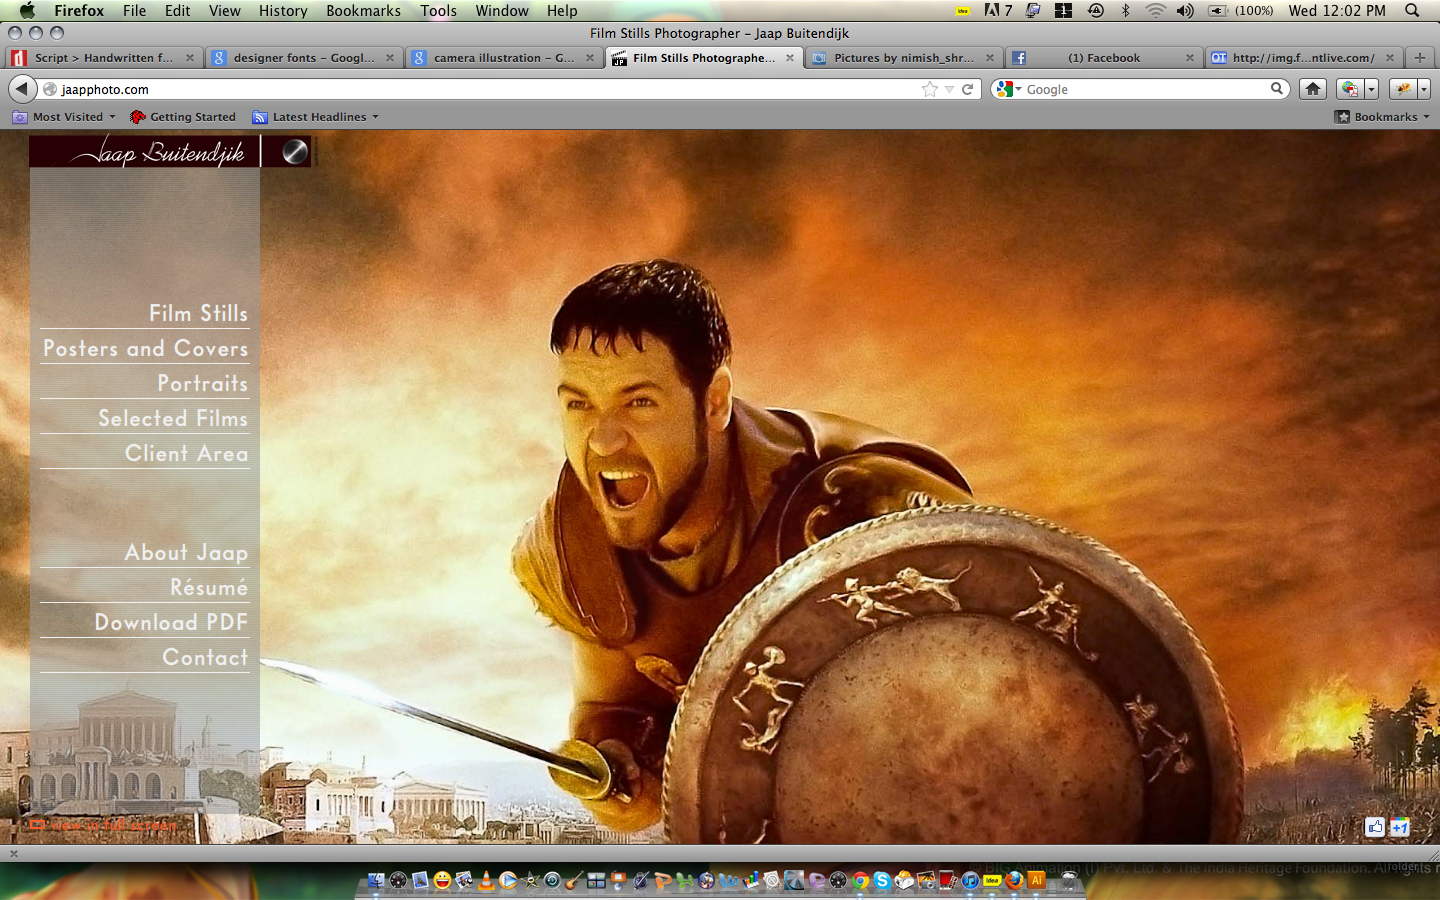Open Google Chrome from the Dock
Viewport: 1440px width, 900px height.
coord(860,880)
